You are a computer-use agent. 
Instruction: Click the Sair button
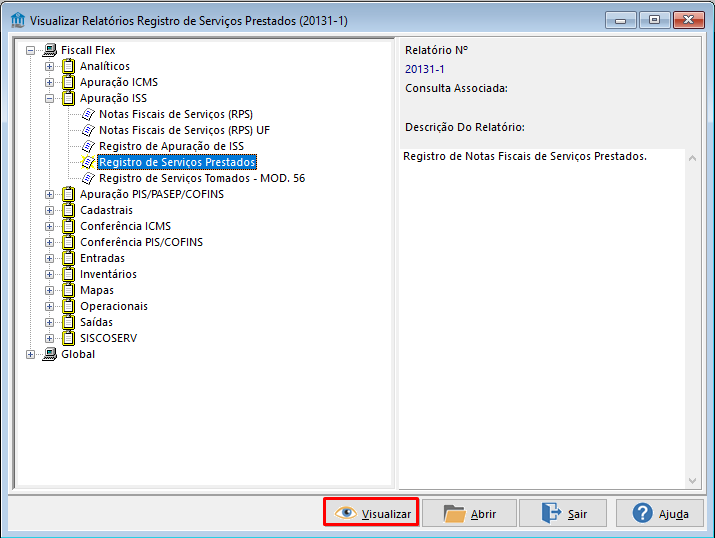(x=563, y=513)
